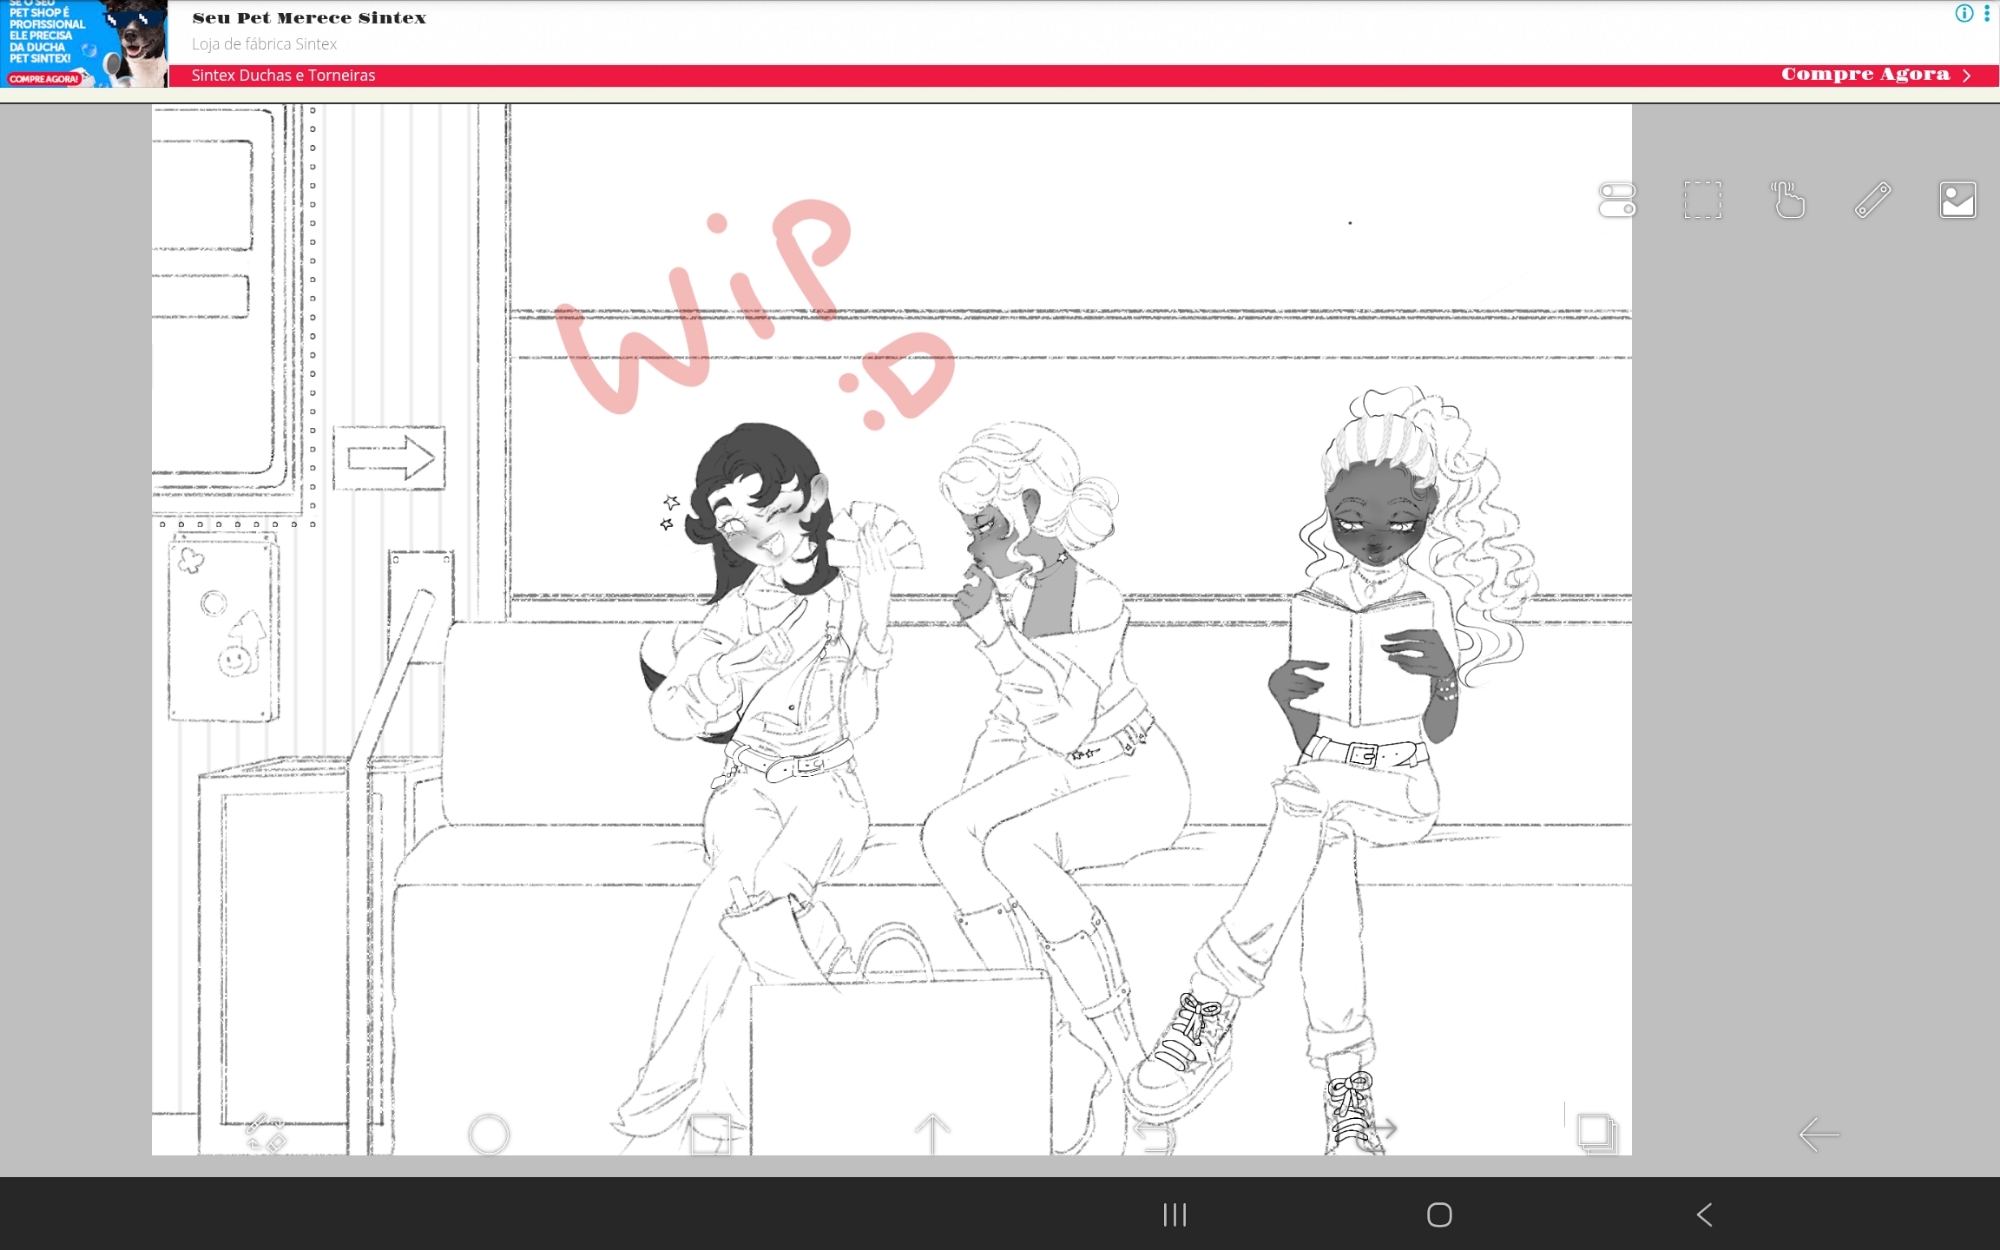Open brush settings circle icon
The width and height of the screenshot is (2000, 1250).
489,1134
